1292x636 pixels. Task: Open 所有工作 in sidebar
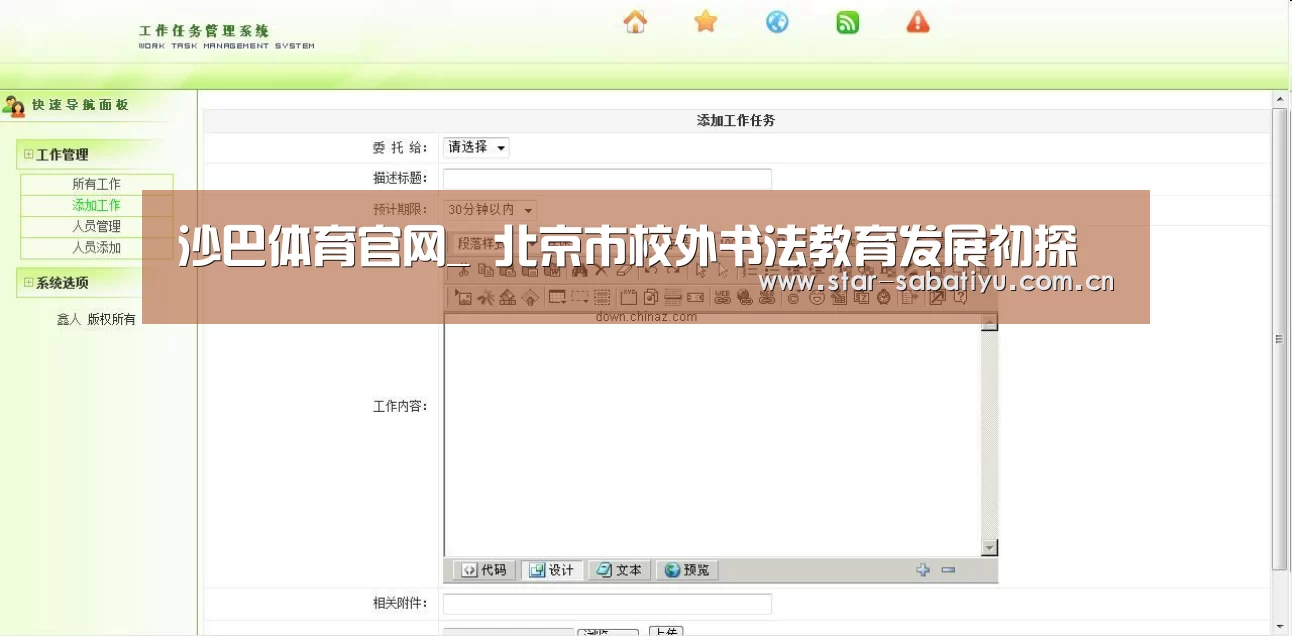pyautogui.click(x=96, y=184)
